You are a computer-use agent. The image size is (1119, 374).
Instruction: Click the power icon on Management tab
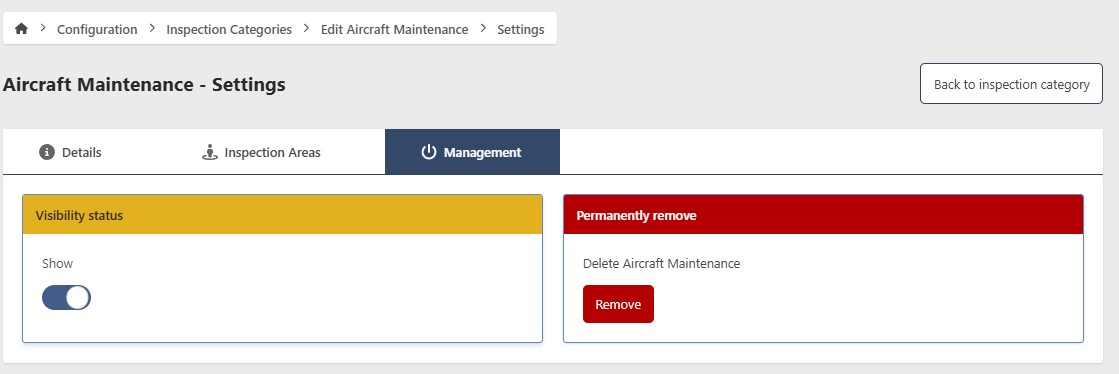428,152
